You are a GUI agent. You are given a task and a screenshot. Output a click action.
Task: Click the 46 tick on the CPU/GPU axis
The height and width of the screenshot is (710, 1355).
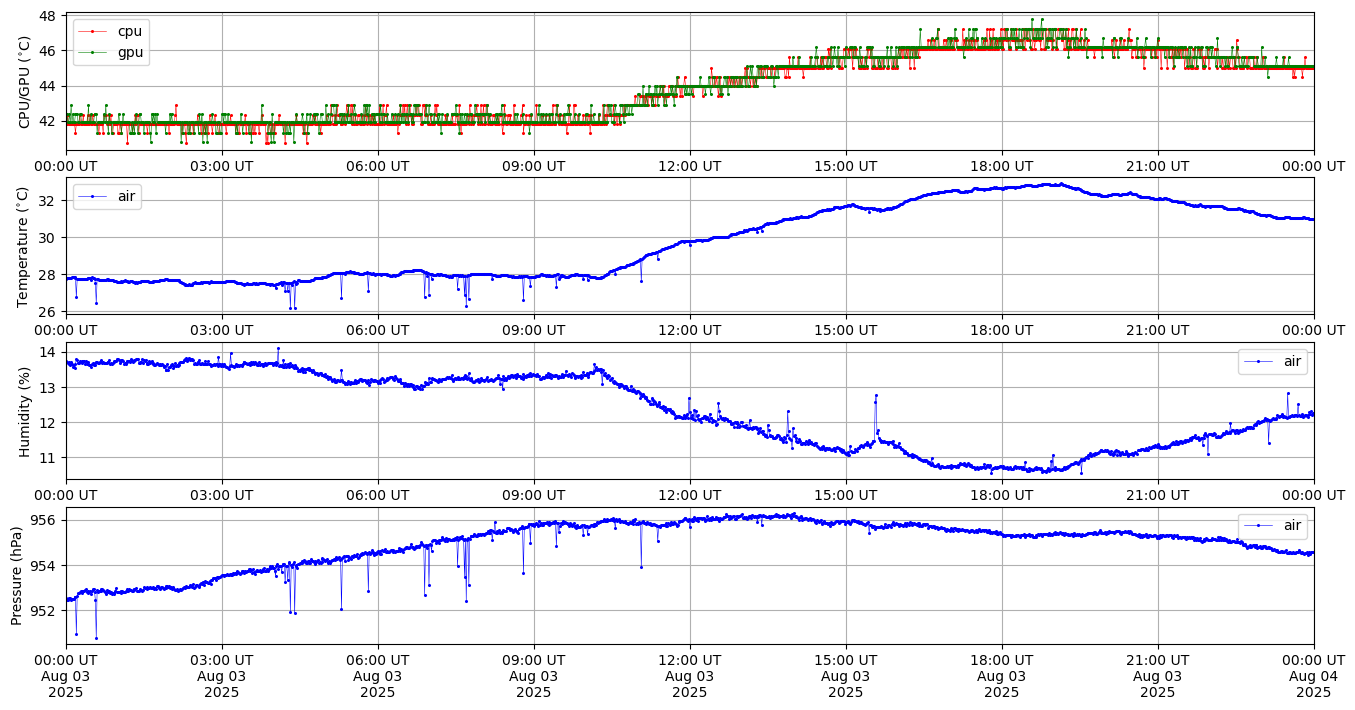click(48, 51)
